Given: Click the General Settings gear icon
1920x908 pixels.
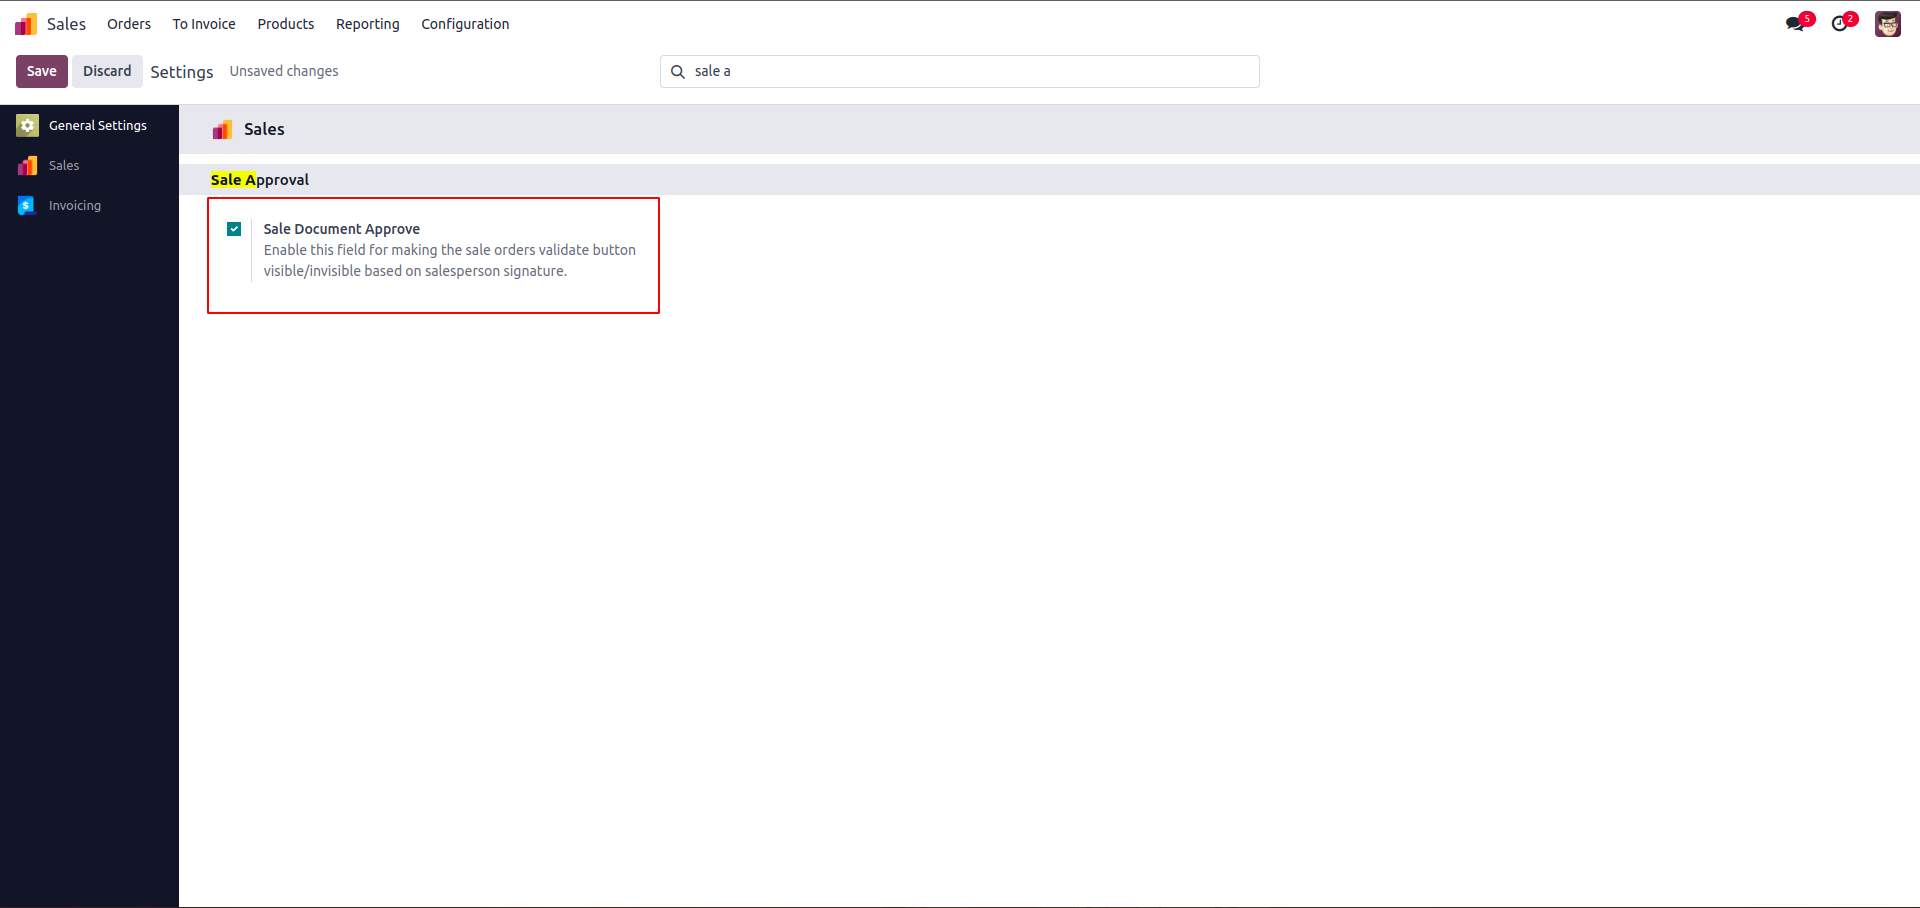Looking at the screenshot, I should click(x=28, y=125).
